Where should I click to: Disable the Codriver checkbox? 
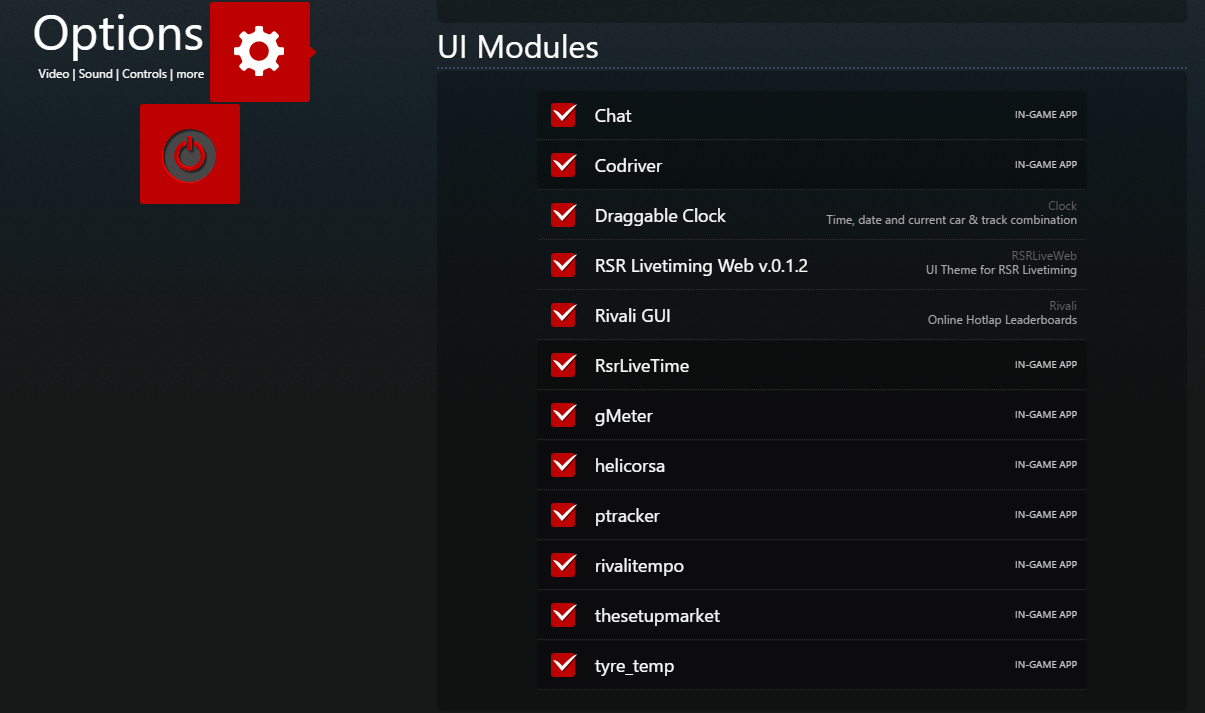564,166
